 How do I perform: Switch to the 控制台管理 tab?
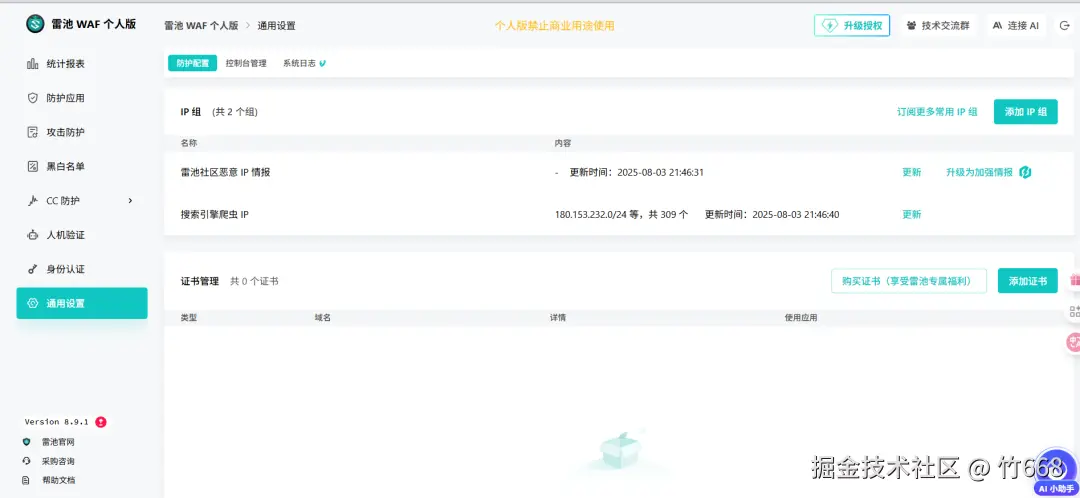point(246,63)
